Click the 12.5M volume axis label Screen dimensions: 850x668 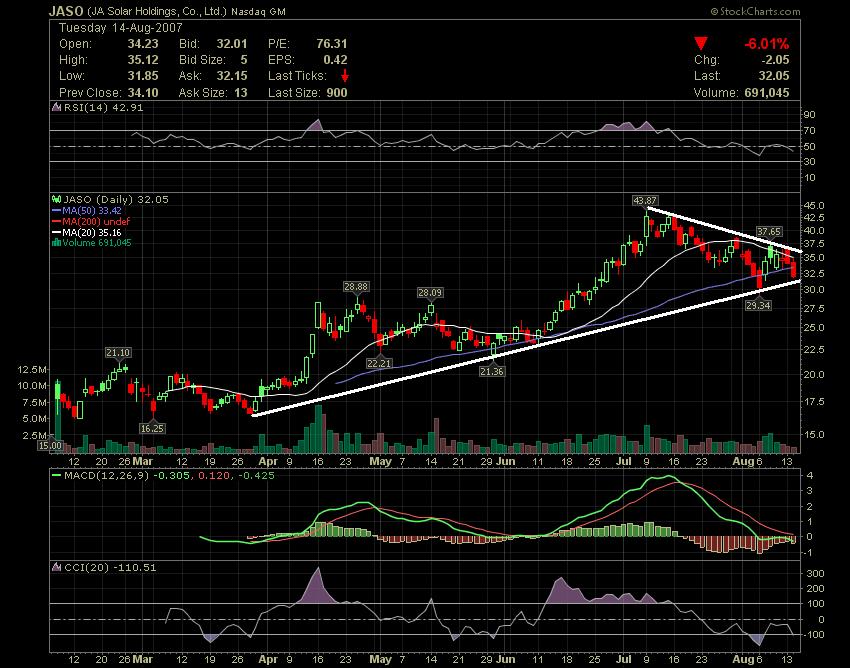pyautogui.click(x=32, y=369)
